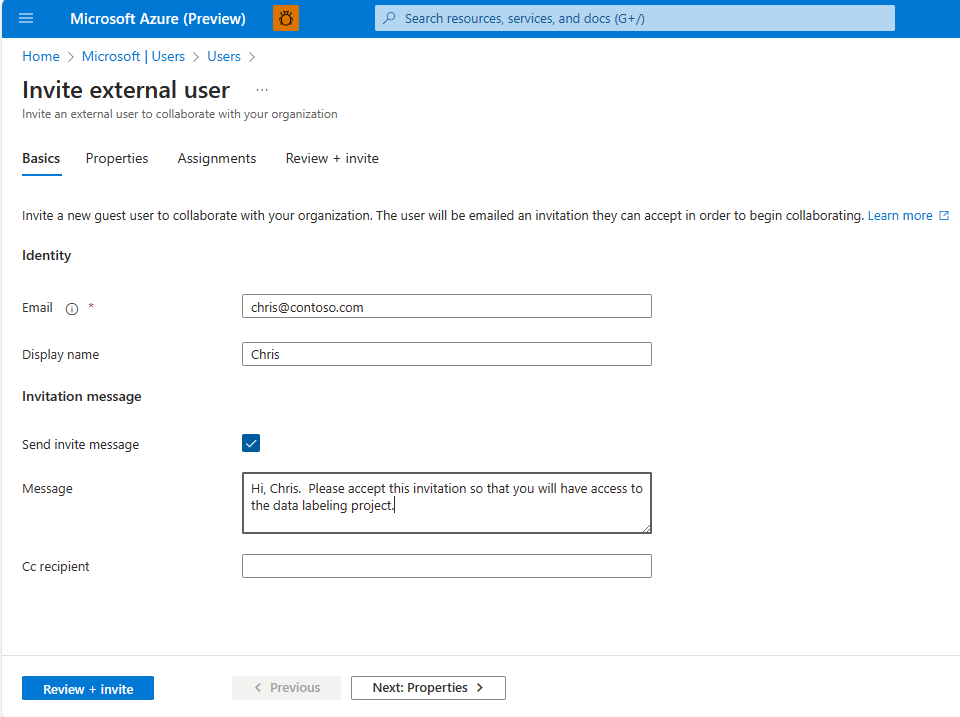Click the Previous button

tap(287, 688)
